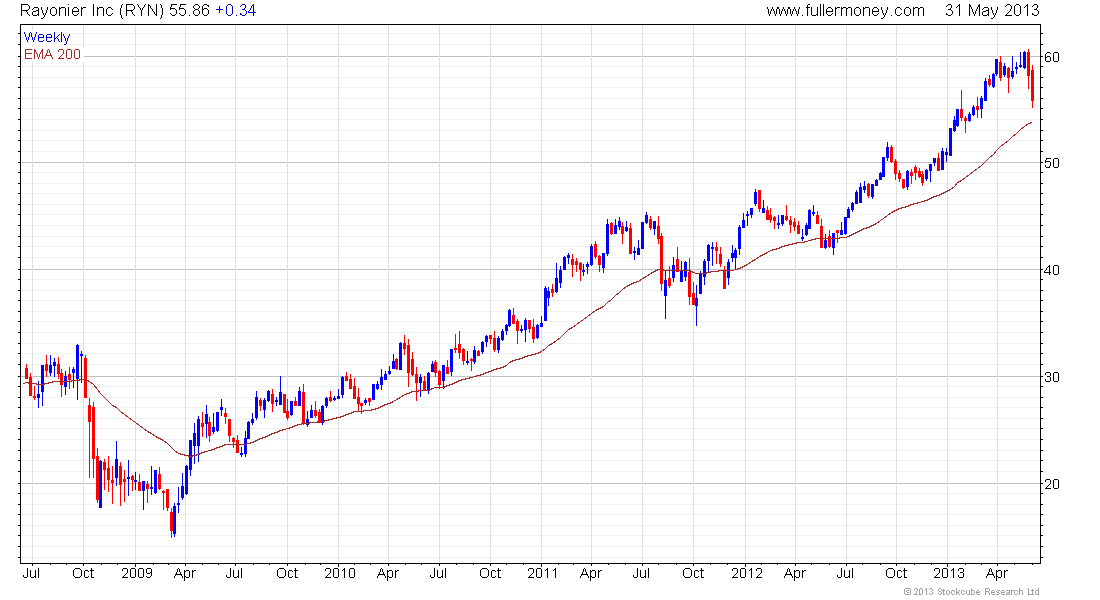Click the '2009' year label on time axis

[x=137, y=573]
